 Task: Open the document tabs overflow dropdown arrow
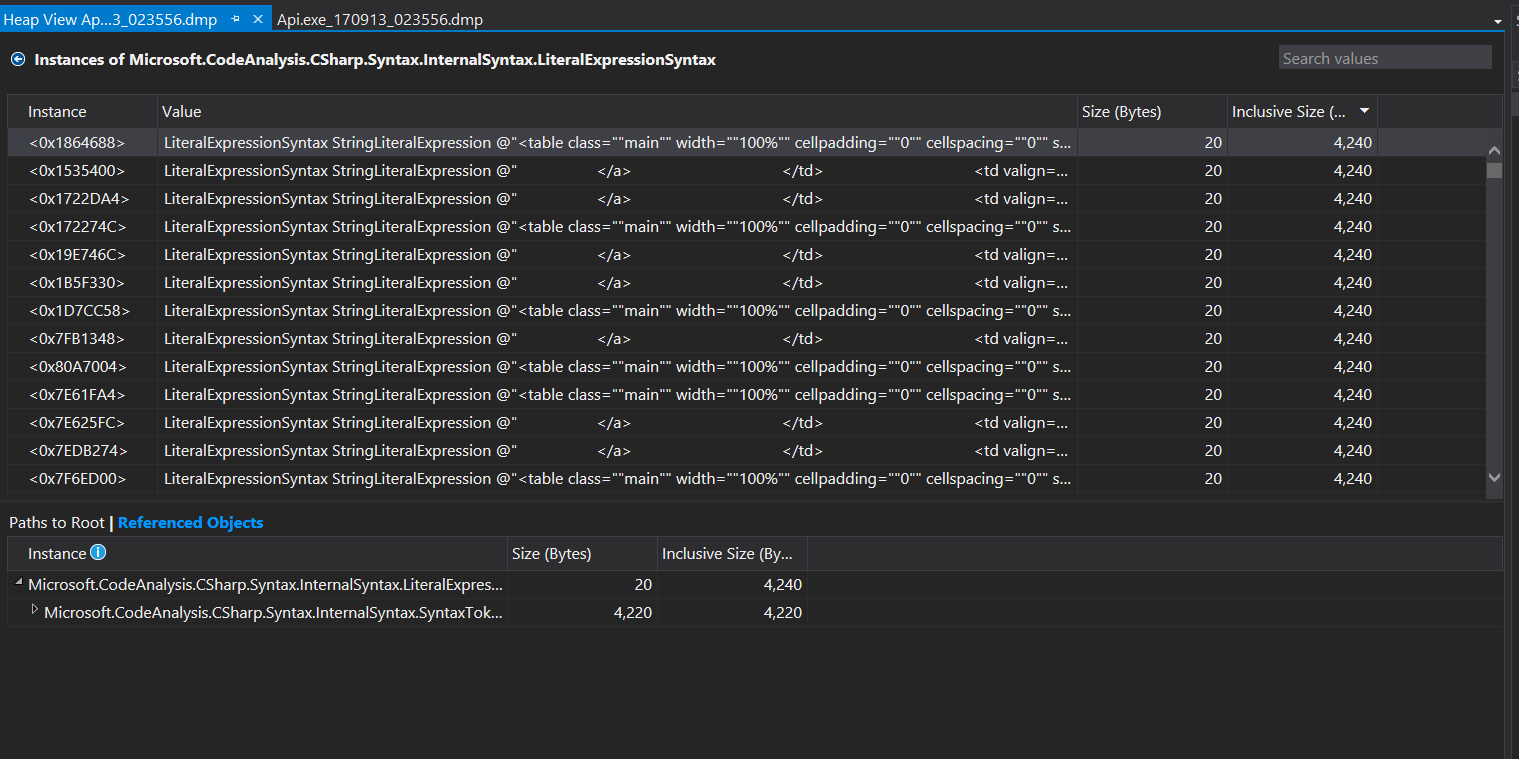point(1497,20)
